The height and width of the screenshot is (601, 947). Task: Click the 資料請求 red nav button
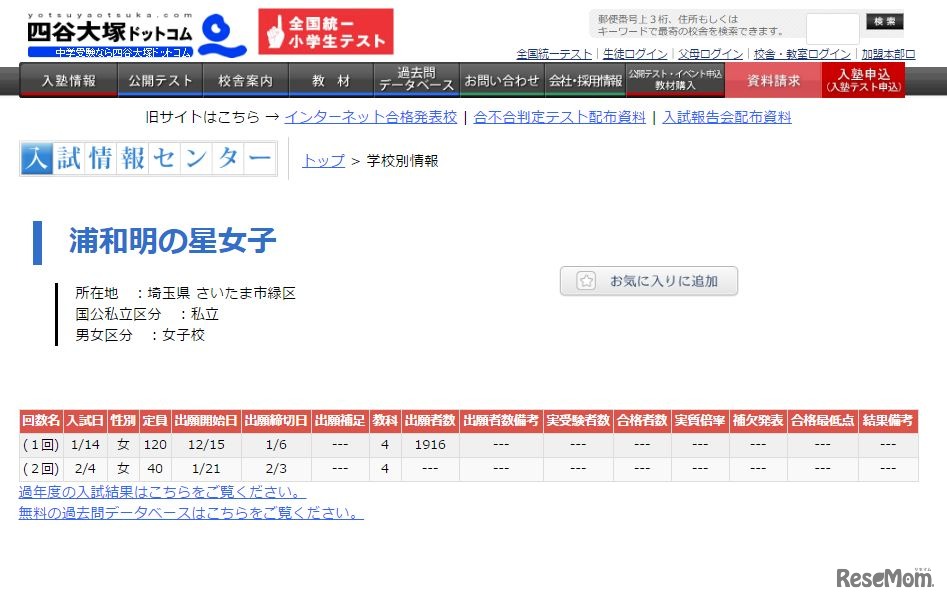point(771,80)
